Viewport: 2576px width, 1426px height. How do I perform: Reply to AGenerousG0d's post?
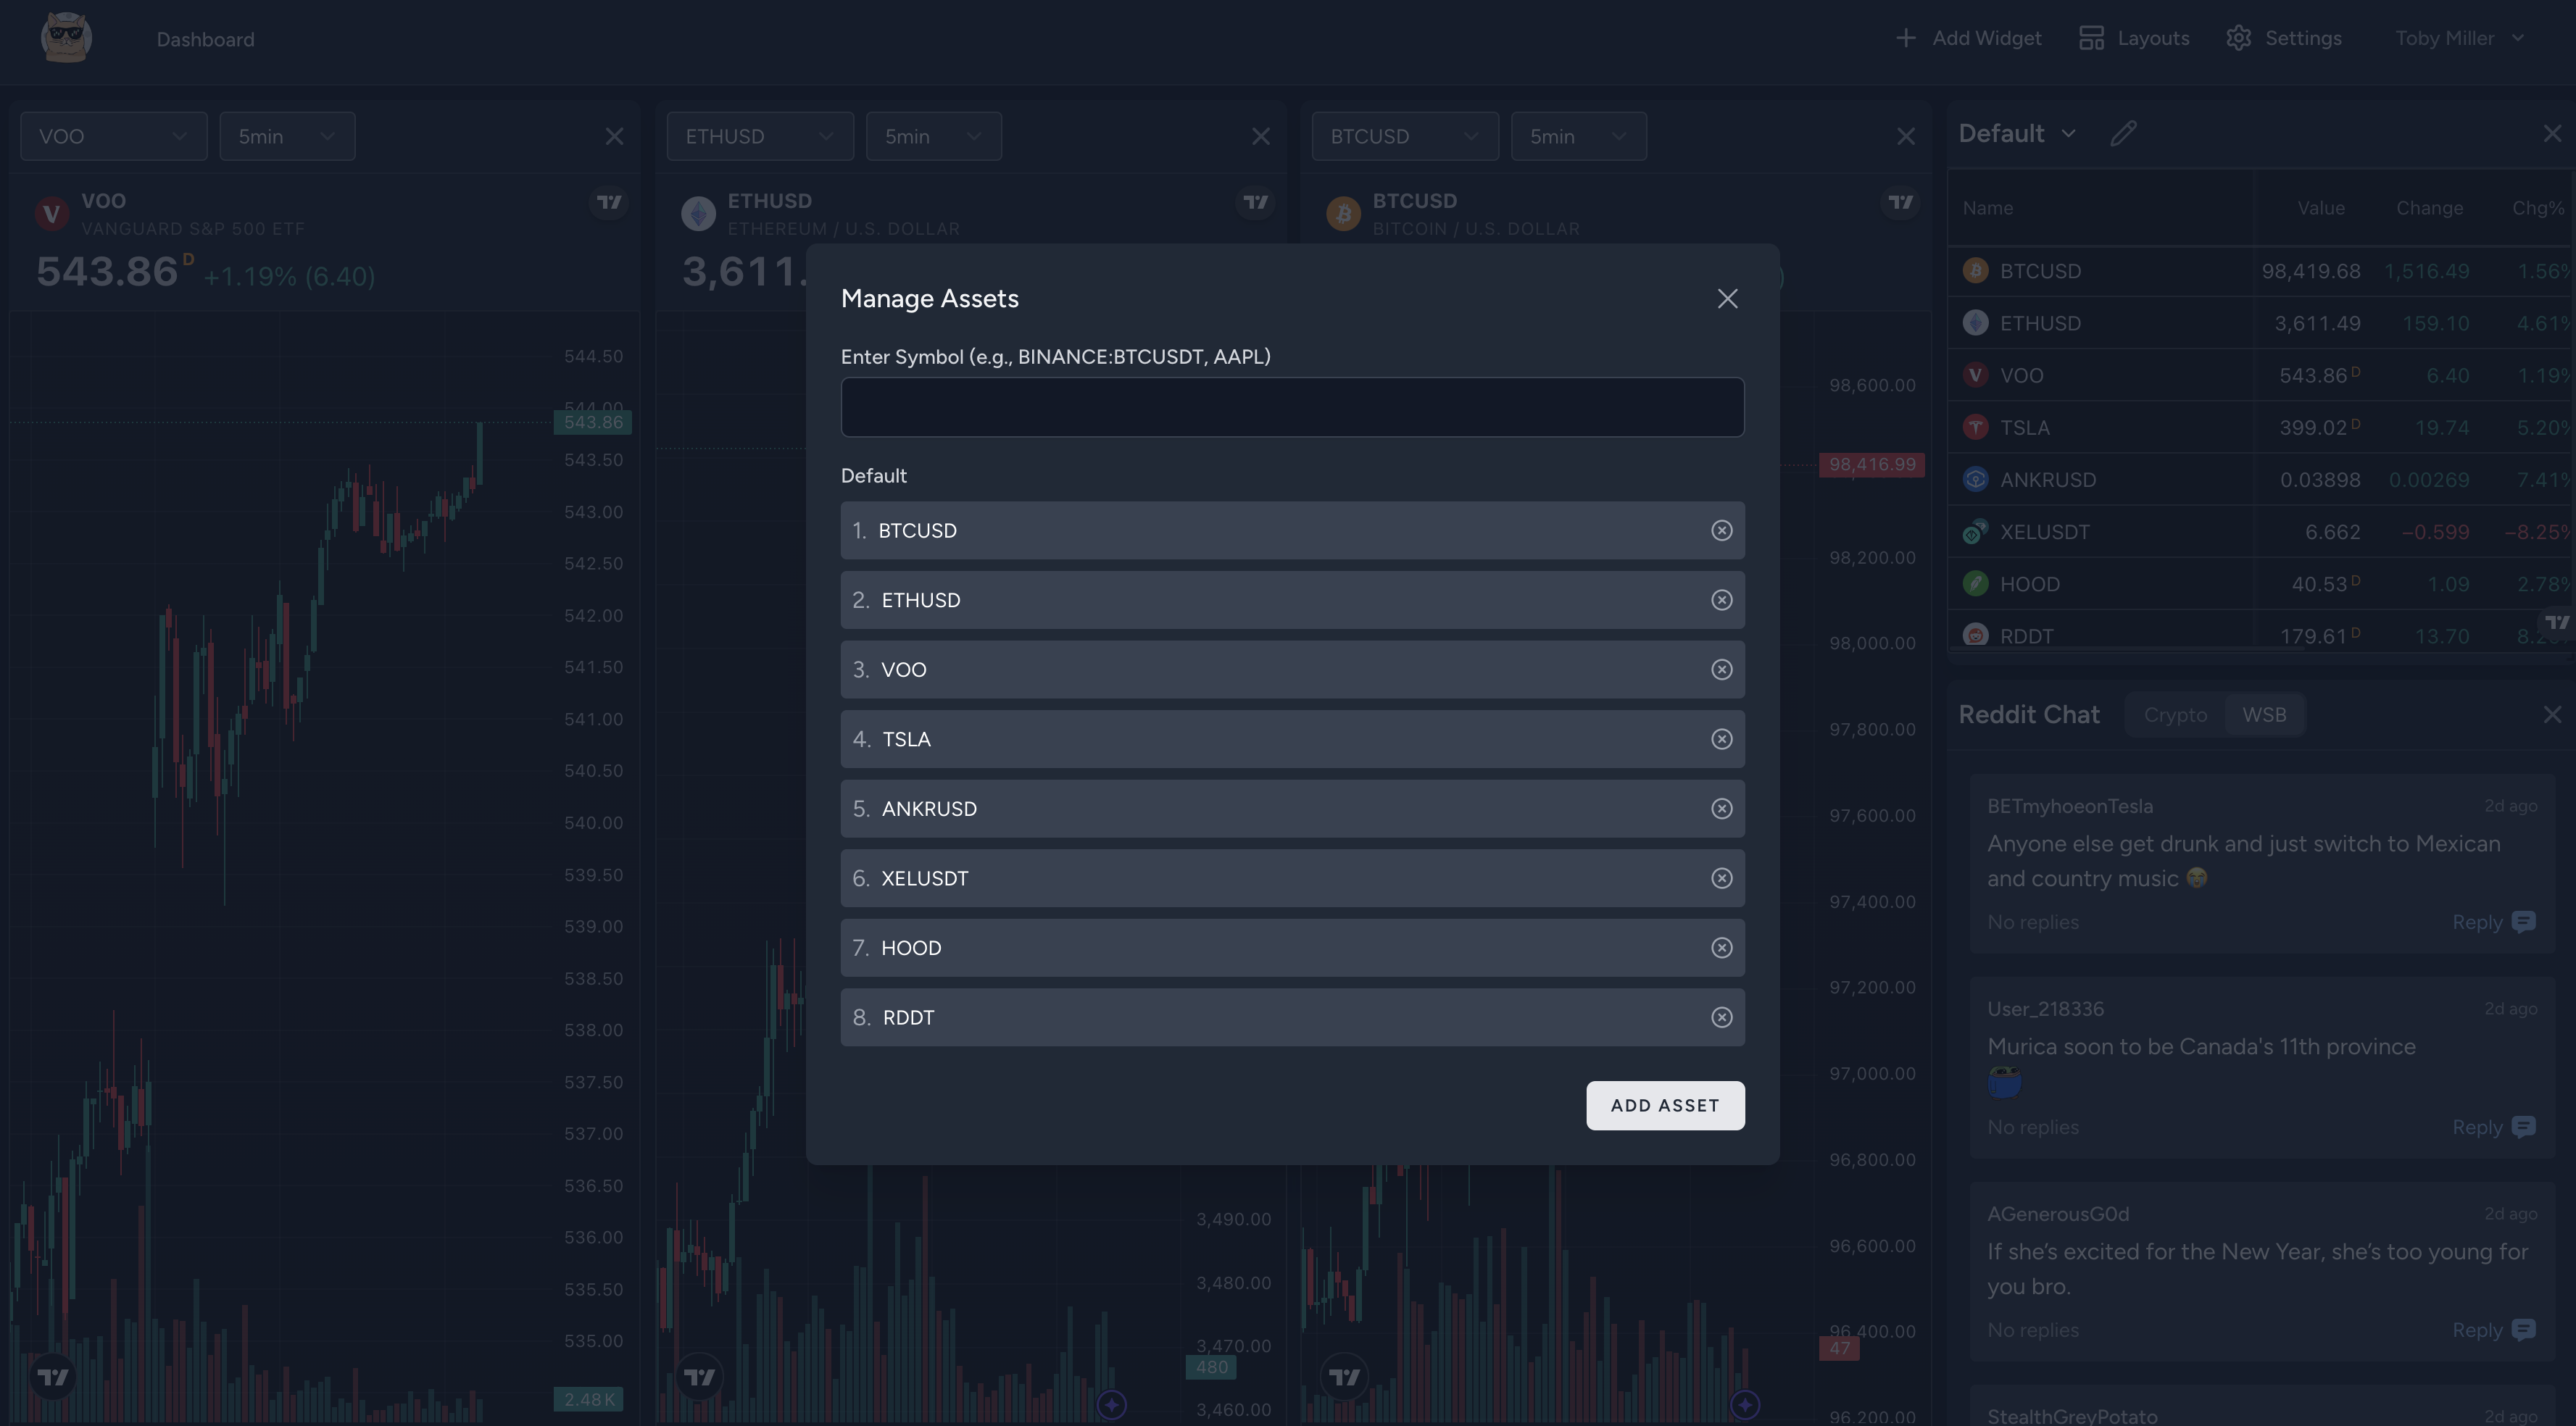[2493, 1330]
